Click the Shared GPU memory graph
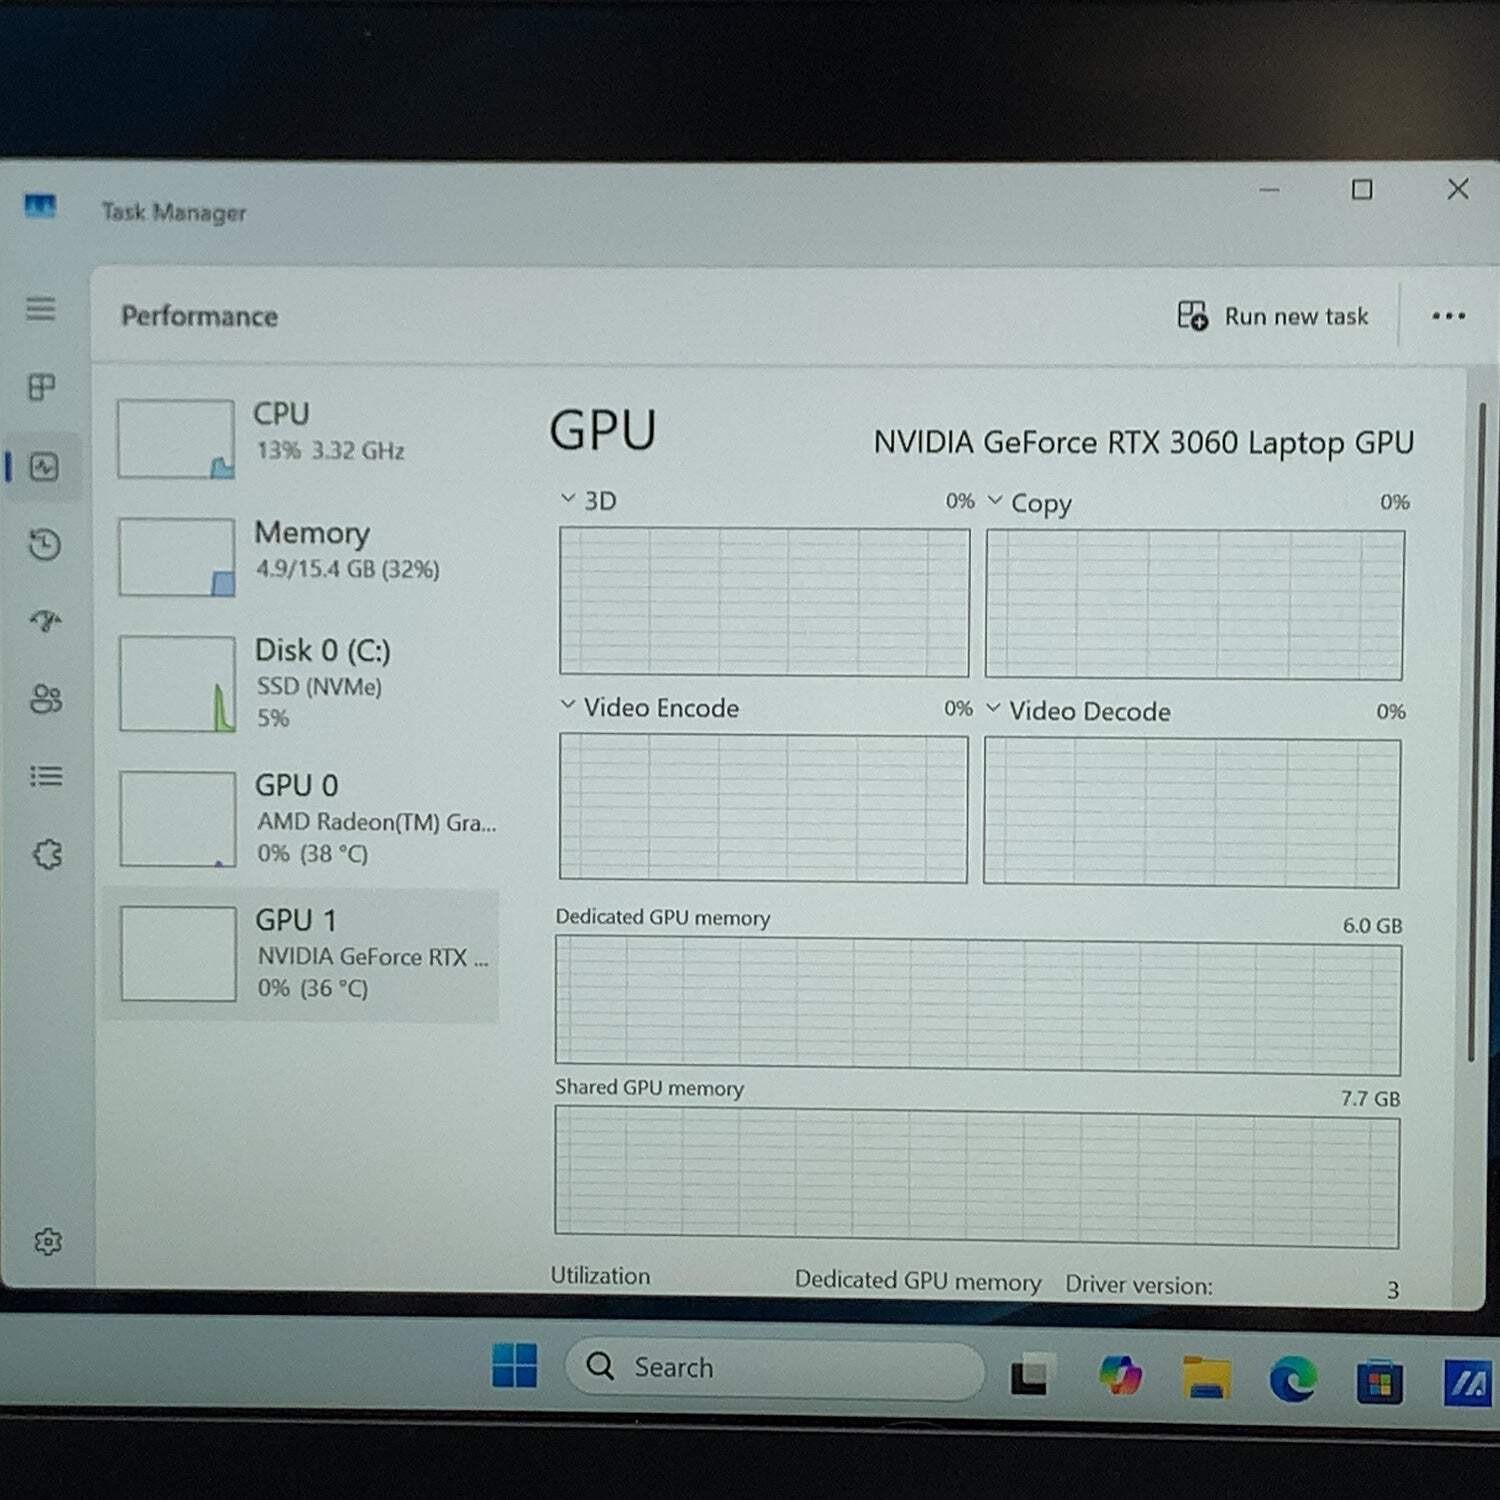This screenshot has width=1500, height=1500. point(977,1178)
